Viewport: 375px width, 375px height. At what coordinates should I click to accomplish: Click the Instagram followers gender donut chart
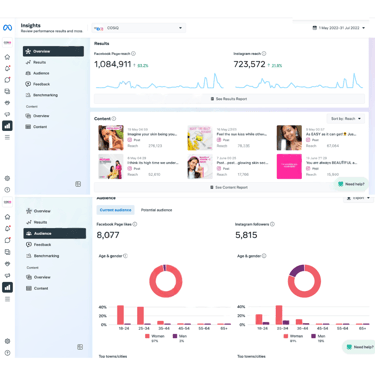(304, 281)
